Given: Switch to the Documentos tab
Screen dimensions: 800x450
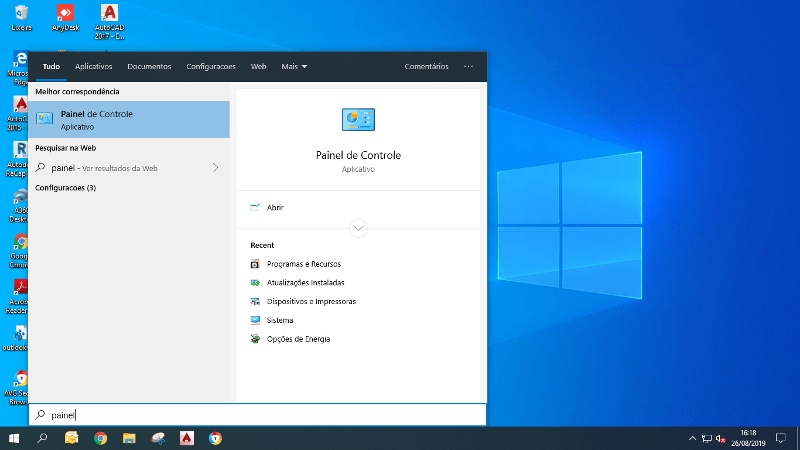Looking at the screenshot, I should tap(149, 66).
